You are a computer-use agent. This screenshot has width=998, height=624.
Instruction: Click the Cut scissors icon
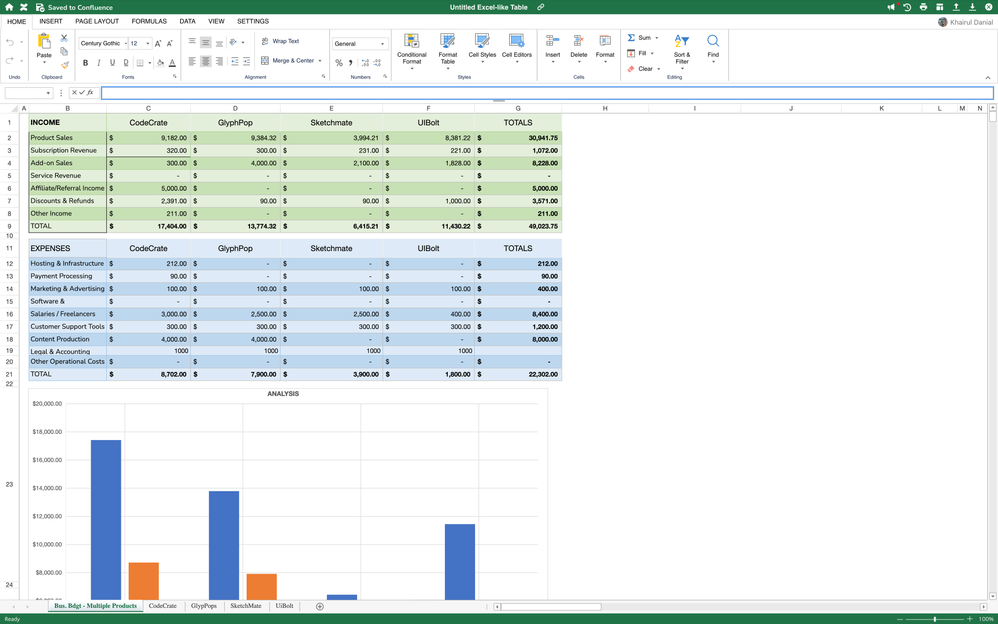click(x=64, y=38)
